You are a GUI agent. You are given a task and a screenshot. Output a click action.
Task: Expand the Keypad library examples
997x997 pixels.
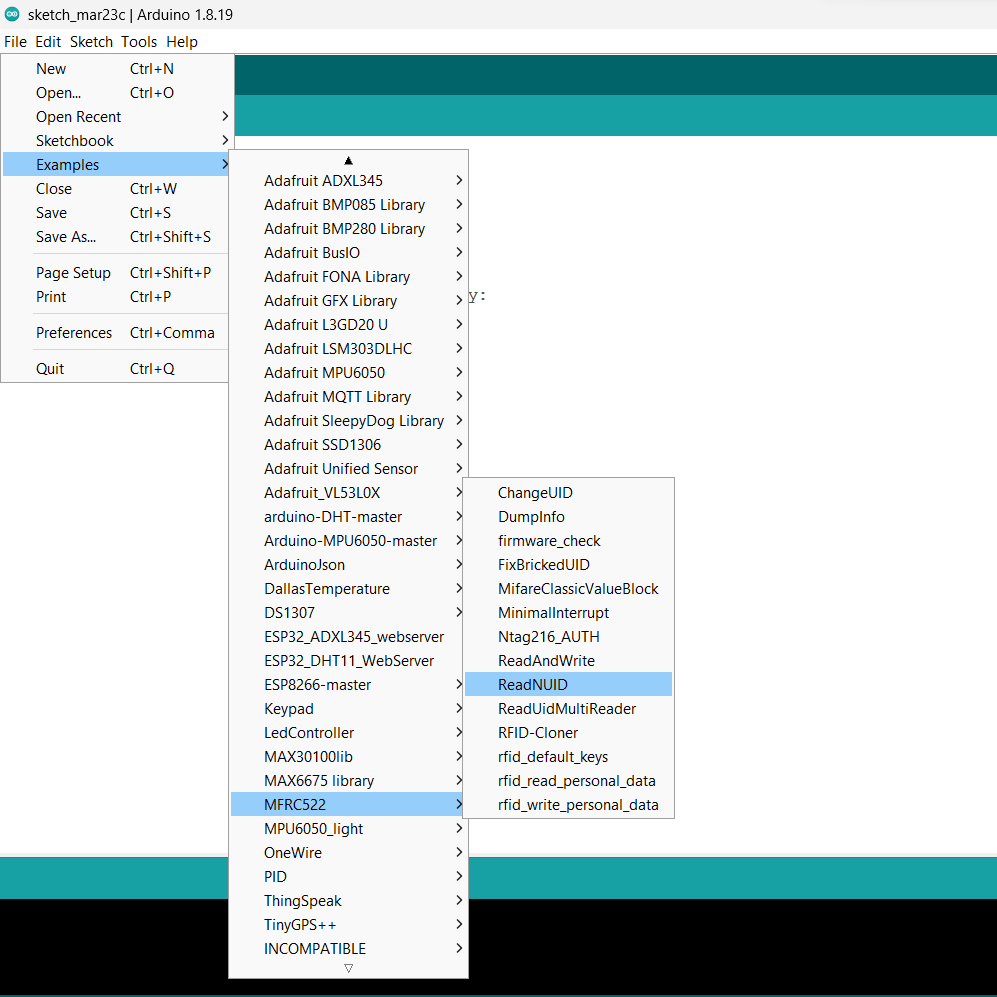pos(458,708)
